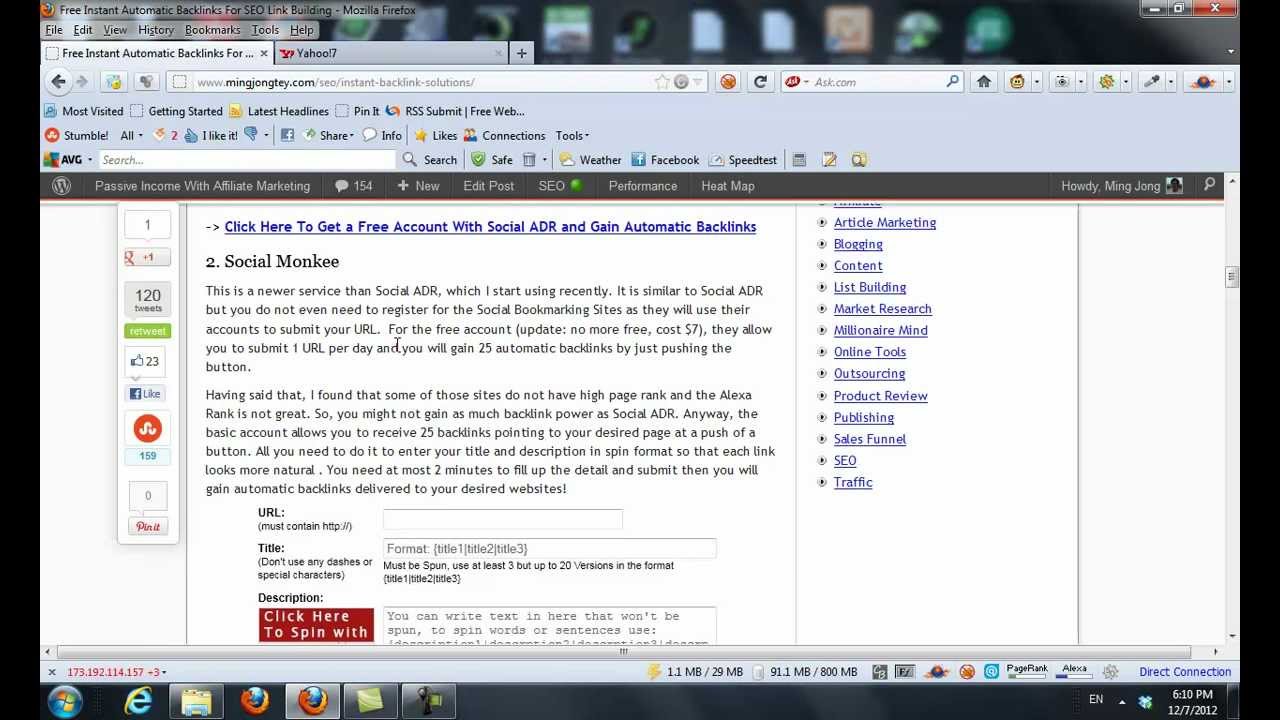Click the PageRank indicator in status bar

click(x=1027, y=671)
